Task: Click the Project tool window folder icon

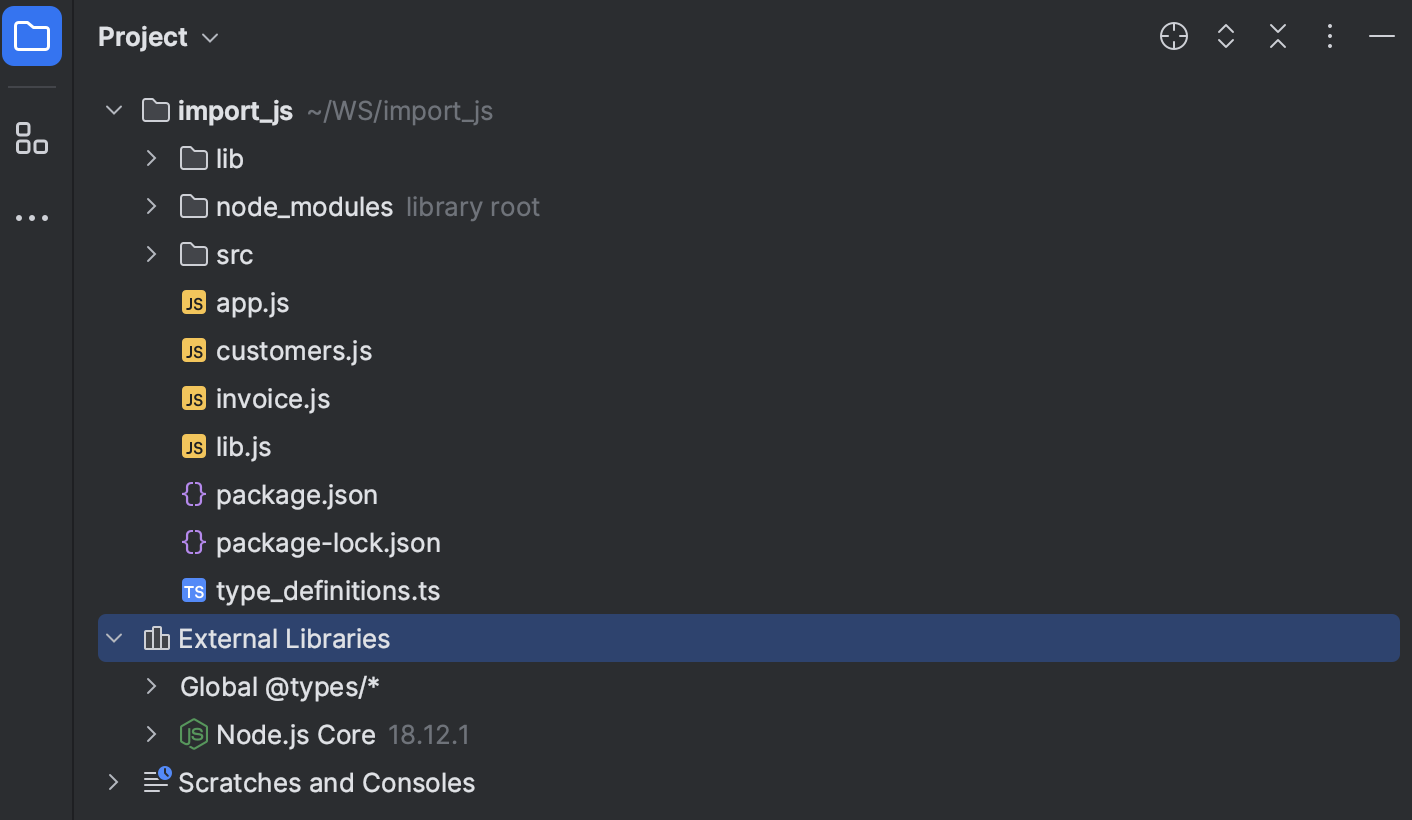Action: 32,36
